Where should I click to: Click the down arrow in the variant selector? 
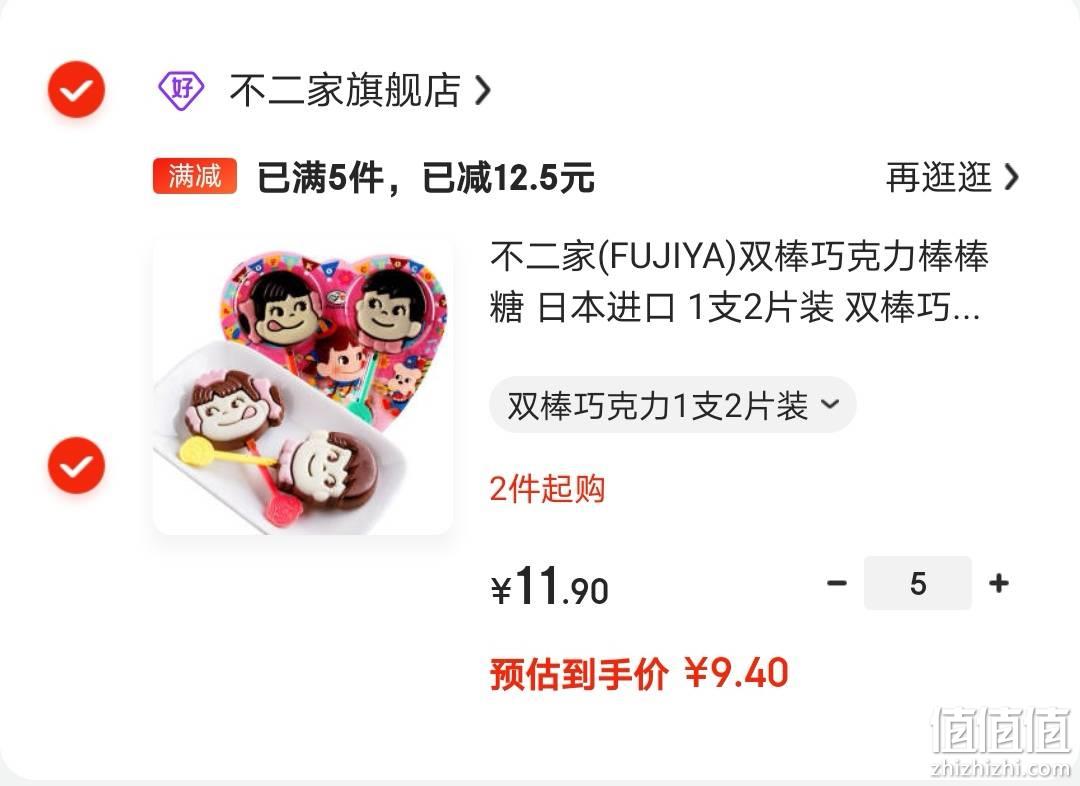(831, 404)
